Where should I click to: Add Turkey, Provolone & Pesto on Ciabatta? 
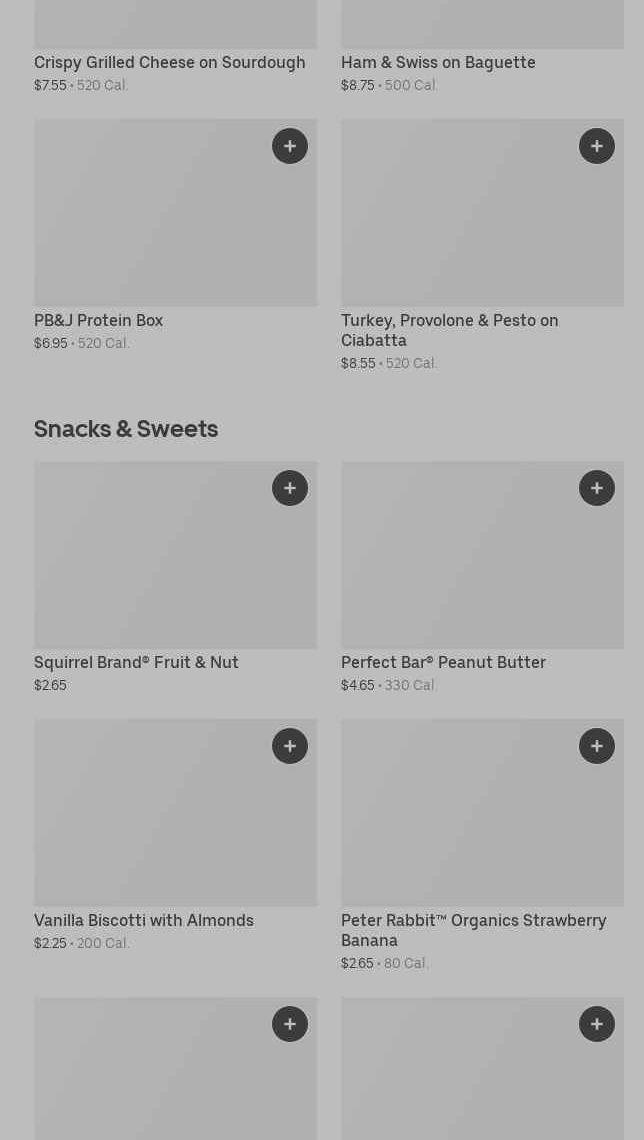pos(597,146)
